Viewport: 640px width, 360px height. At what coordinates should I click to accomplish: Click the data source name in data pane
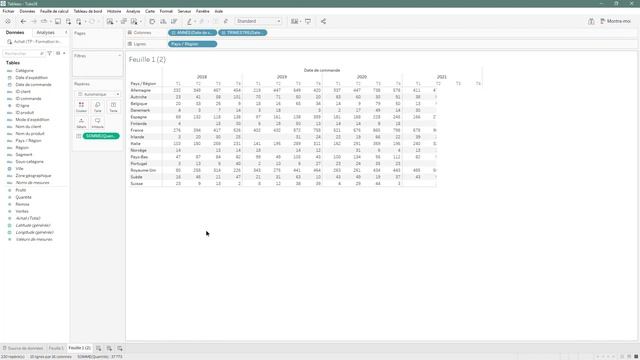pos(38,42)
